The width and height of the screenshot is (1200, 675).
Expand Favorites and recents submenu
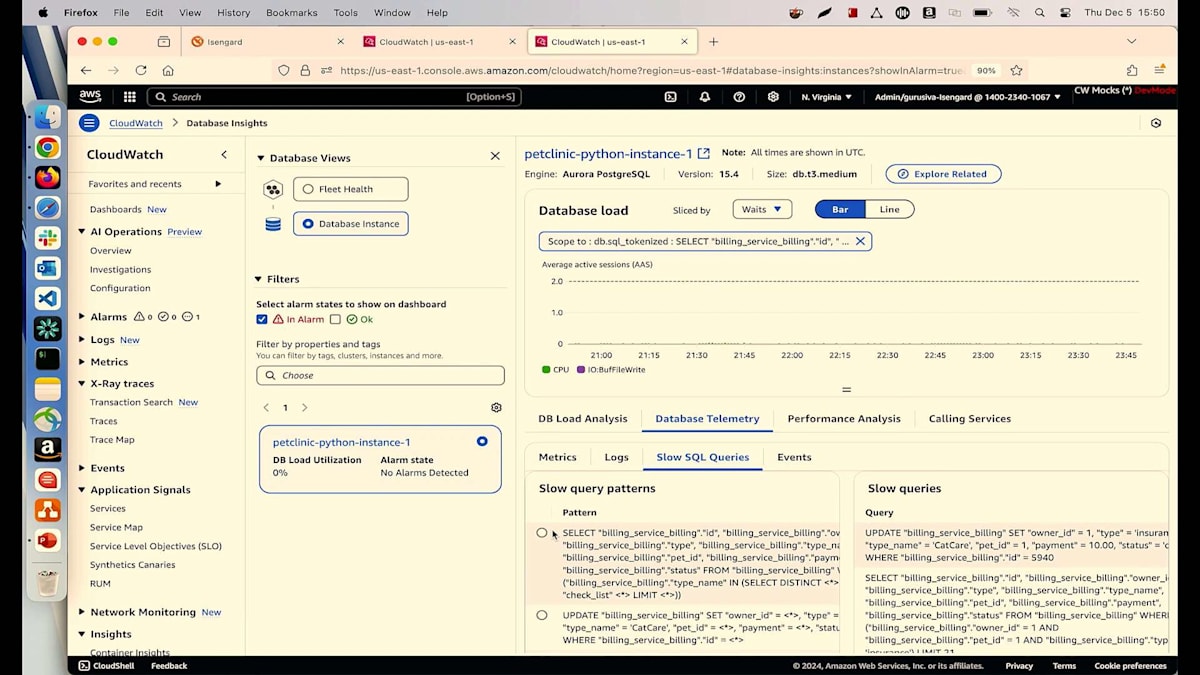click(218, 184)
